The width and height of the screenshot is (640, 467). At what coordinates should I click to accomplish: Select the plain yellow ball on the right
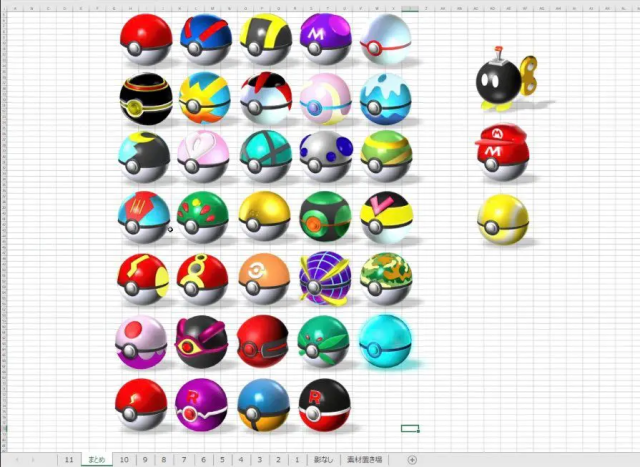pyautogui.click(x=501, y=219)
